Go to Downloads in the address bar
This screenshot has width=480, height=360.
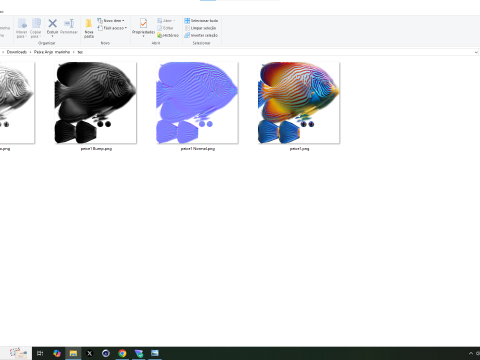(17, 52)
